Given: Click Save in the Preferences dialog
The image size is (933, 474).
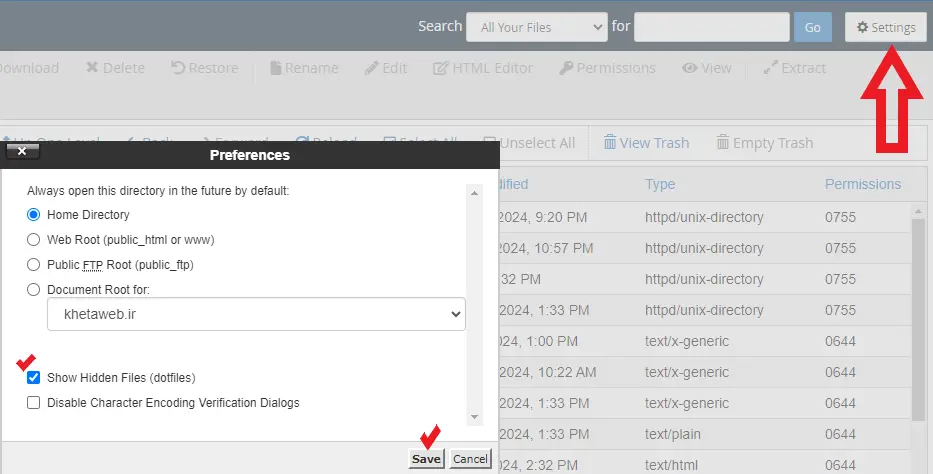Looking at the screenshot, I should click(x=426, y=459).
